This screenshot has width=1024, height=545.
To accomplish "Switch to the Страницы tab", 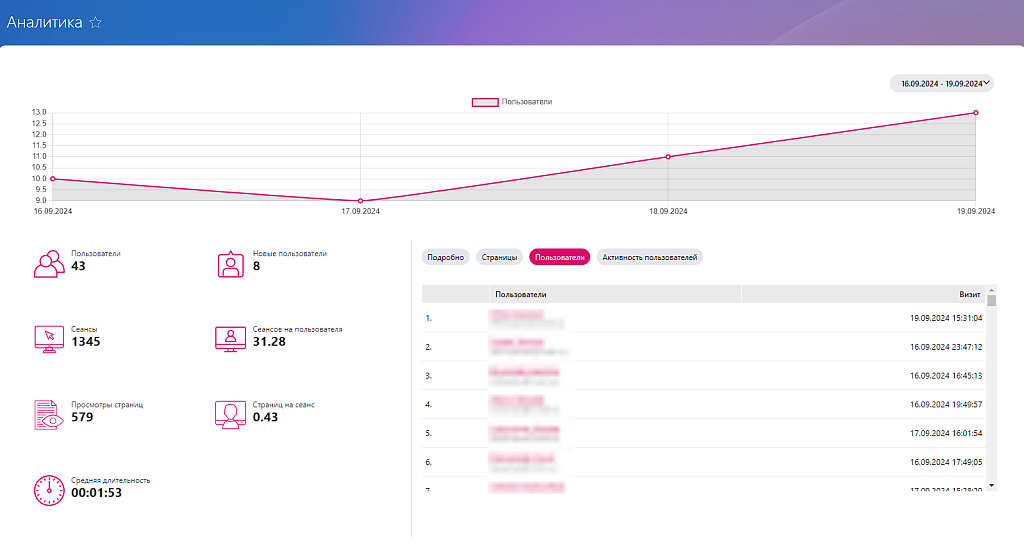I will pyautogui.click(x=499, y=257).
